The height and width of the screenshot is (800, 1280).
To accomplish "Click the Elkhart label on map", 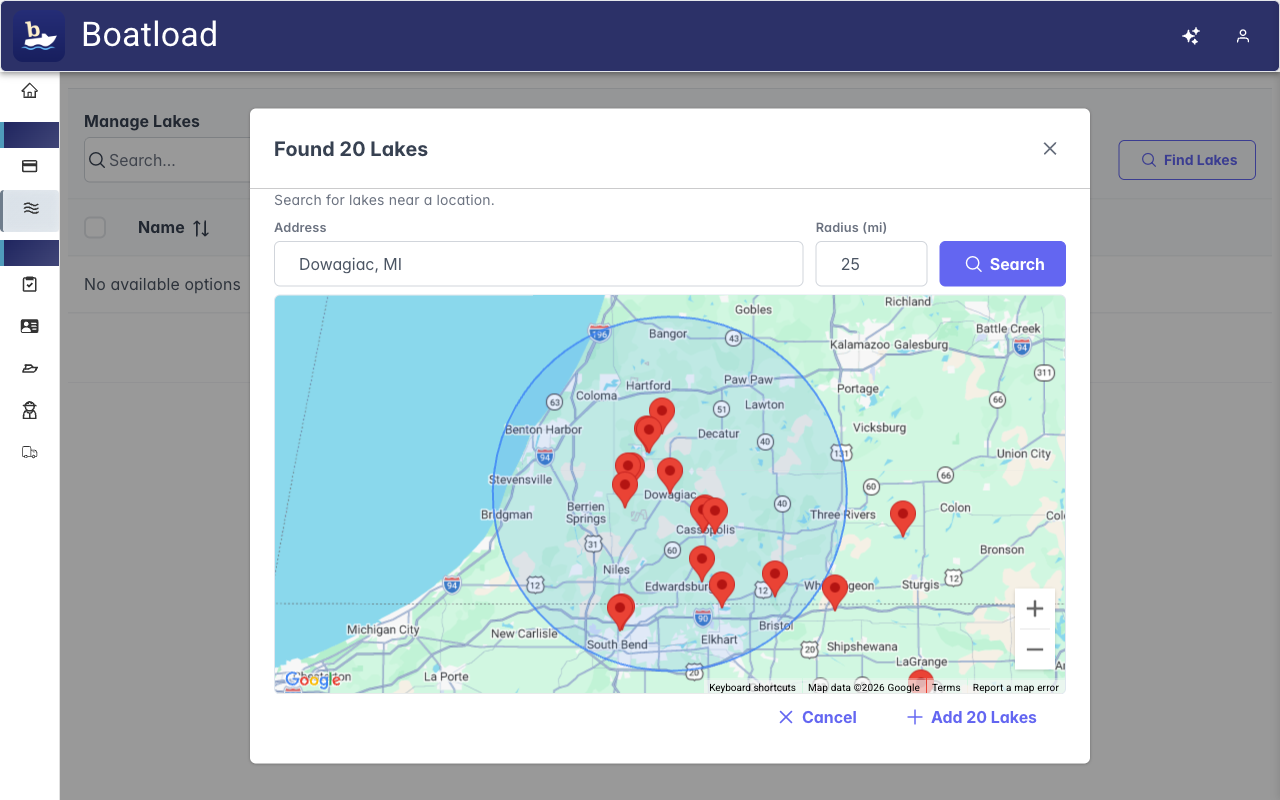I will click(719, 639).
